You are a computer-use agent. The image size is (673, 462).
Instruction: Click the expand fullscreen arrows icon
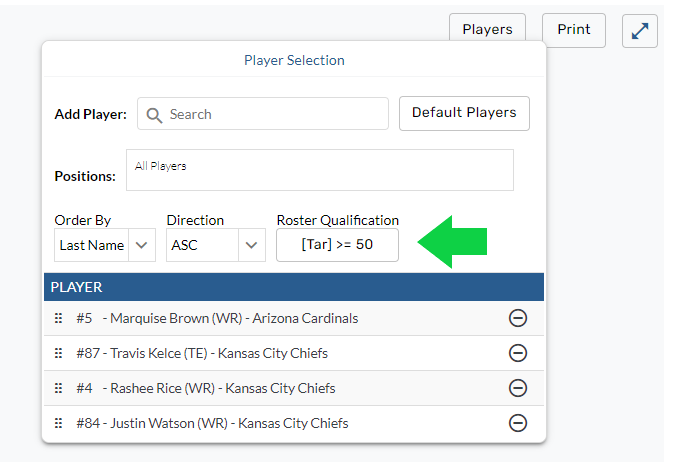[640, 31]
